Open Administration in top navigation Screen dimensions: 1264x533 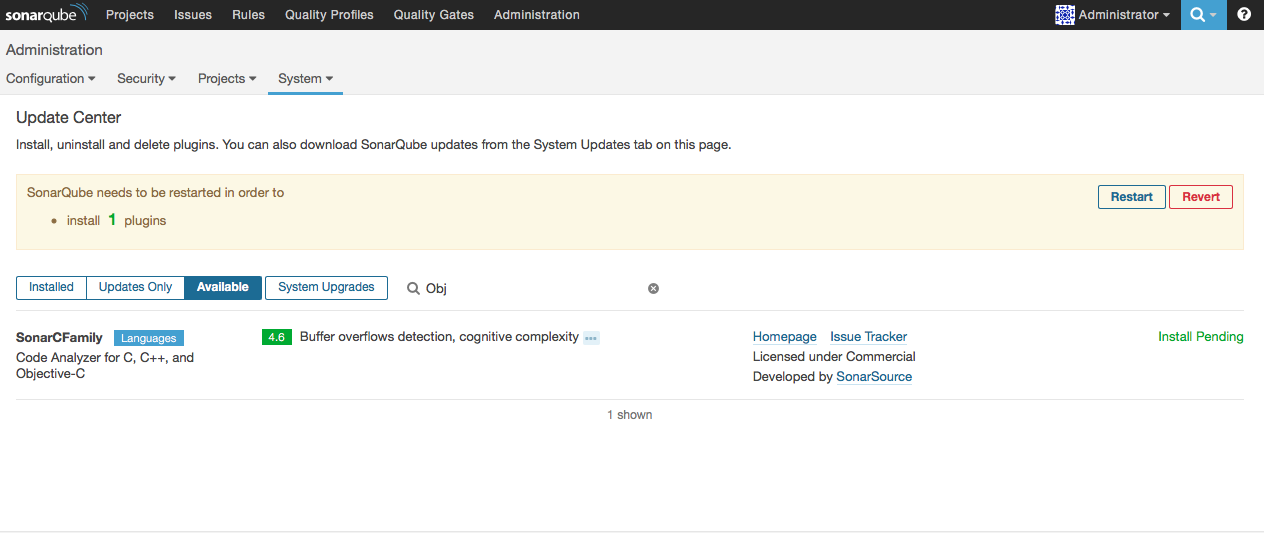tap(537, 15)
